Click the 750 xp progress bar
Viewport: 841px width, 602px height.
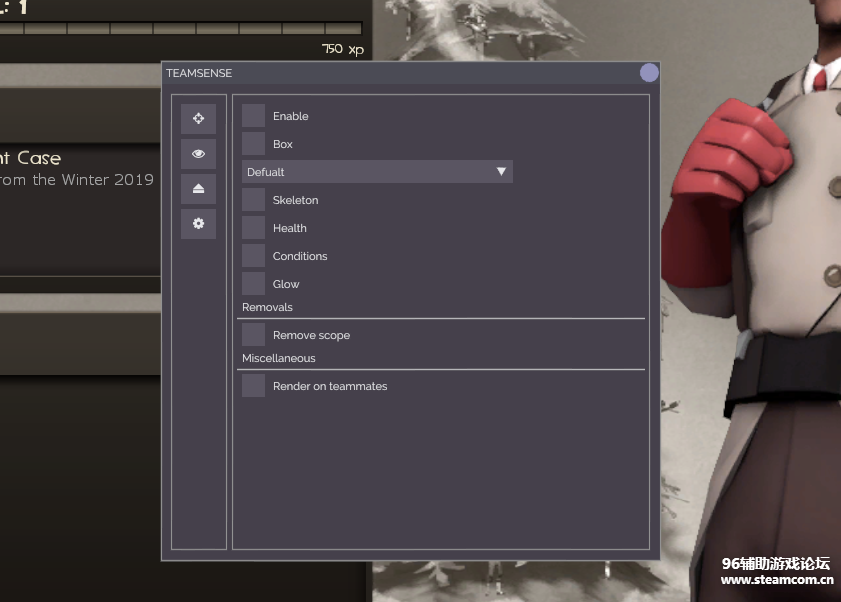(x=180, y=28)
